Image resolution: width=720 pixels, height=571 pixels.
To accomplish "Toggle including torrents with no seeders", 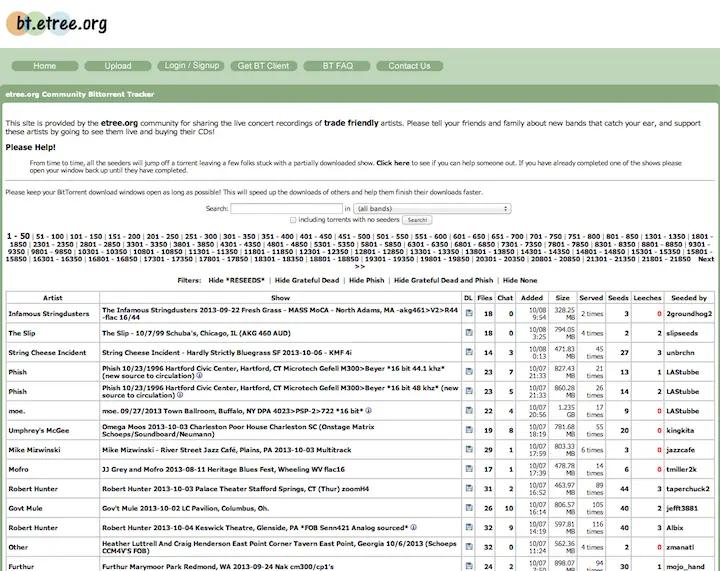I will 293,220.
